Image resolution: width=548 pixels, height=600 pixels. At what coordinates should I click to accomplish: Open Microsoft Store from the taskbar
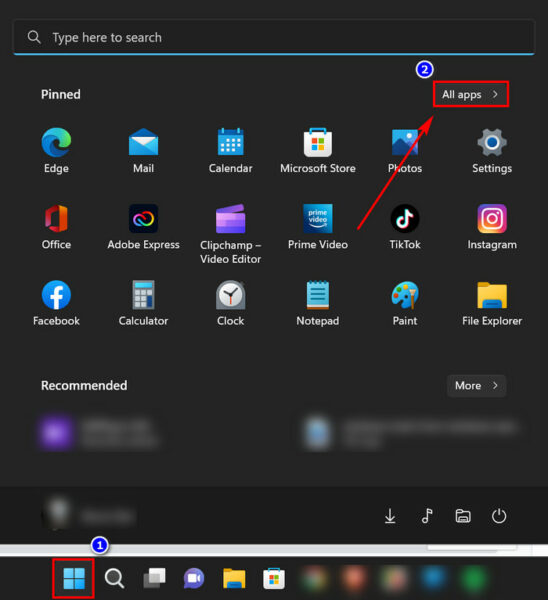274,578
